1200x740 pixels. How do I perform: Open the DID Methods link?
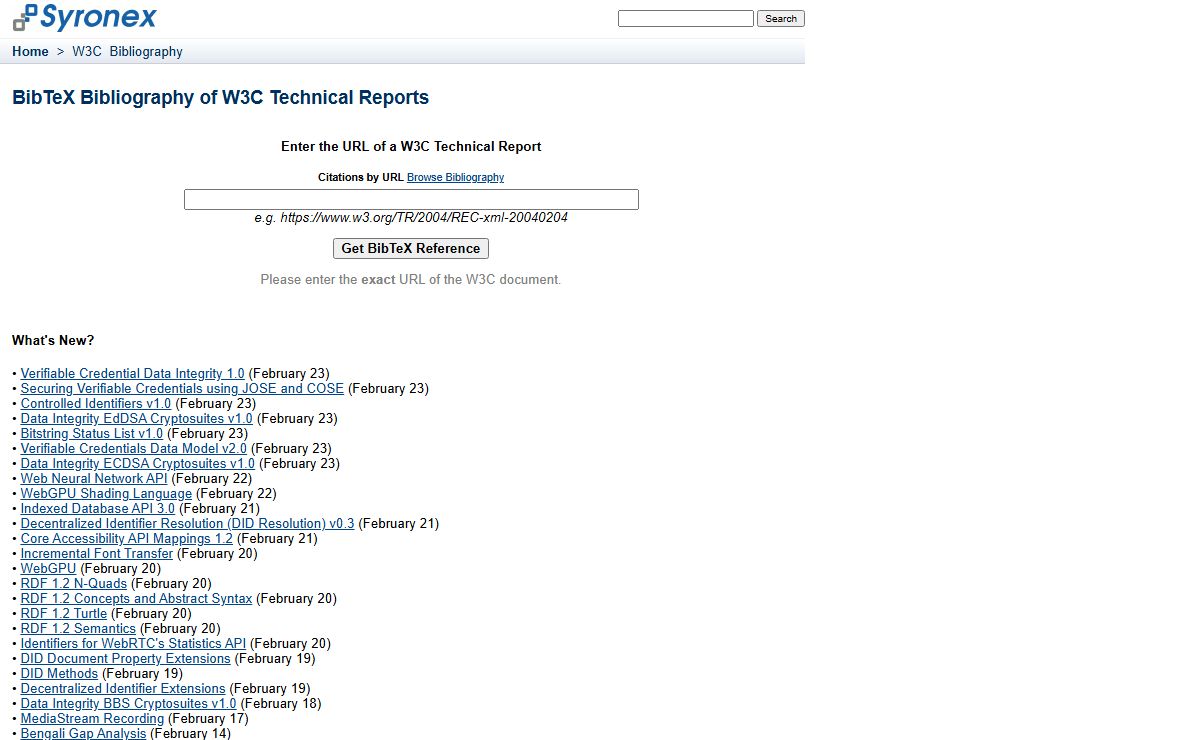click(x=59, y=674)
